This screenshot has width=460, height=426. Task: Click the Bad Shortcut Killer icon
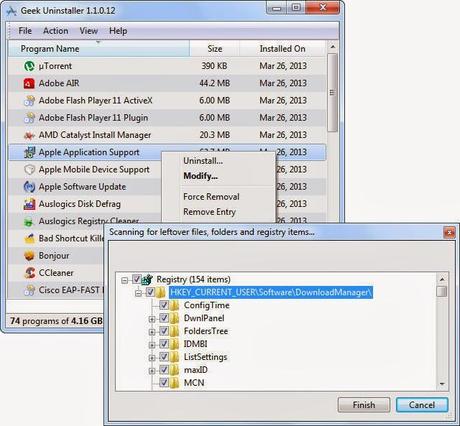pyautogui.click(x=29, y=238)
